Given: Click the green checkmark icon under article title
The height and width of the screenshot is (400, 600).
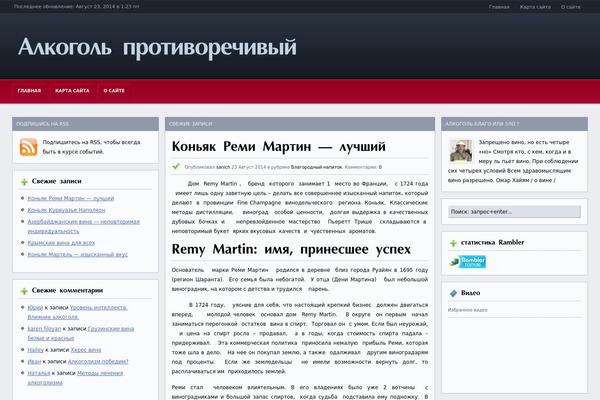Looking at the screenshot, I should tap(176, 167).
